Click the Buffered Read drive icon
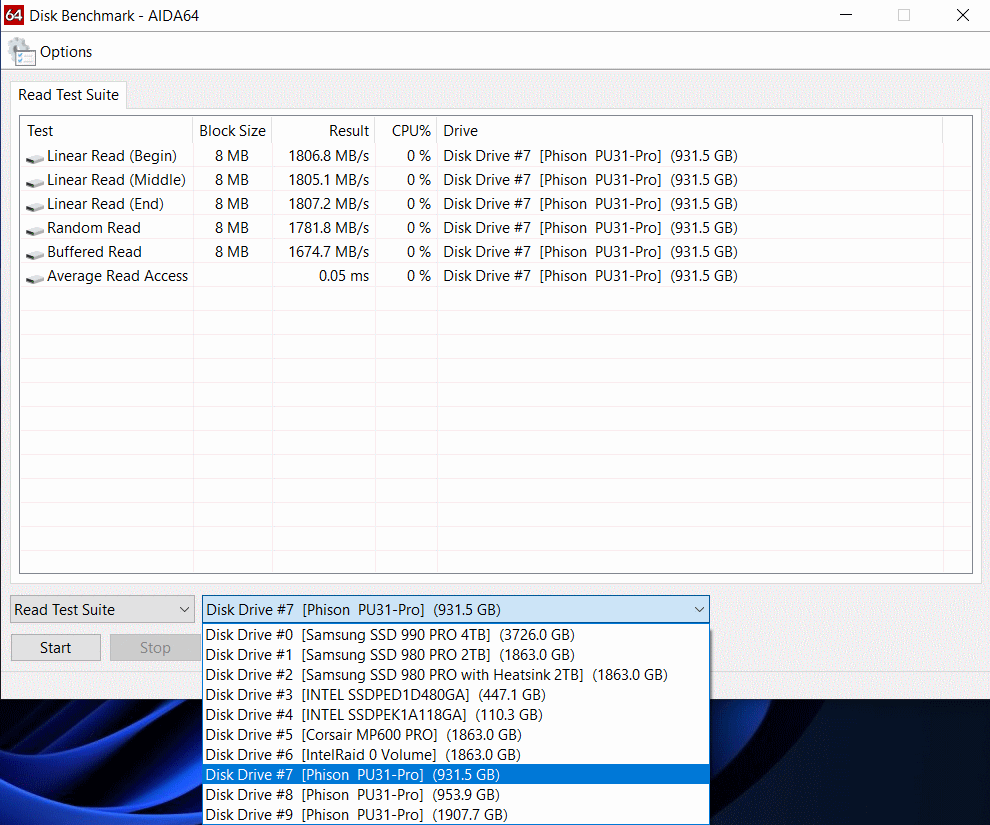 tap(35, 253)
